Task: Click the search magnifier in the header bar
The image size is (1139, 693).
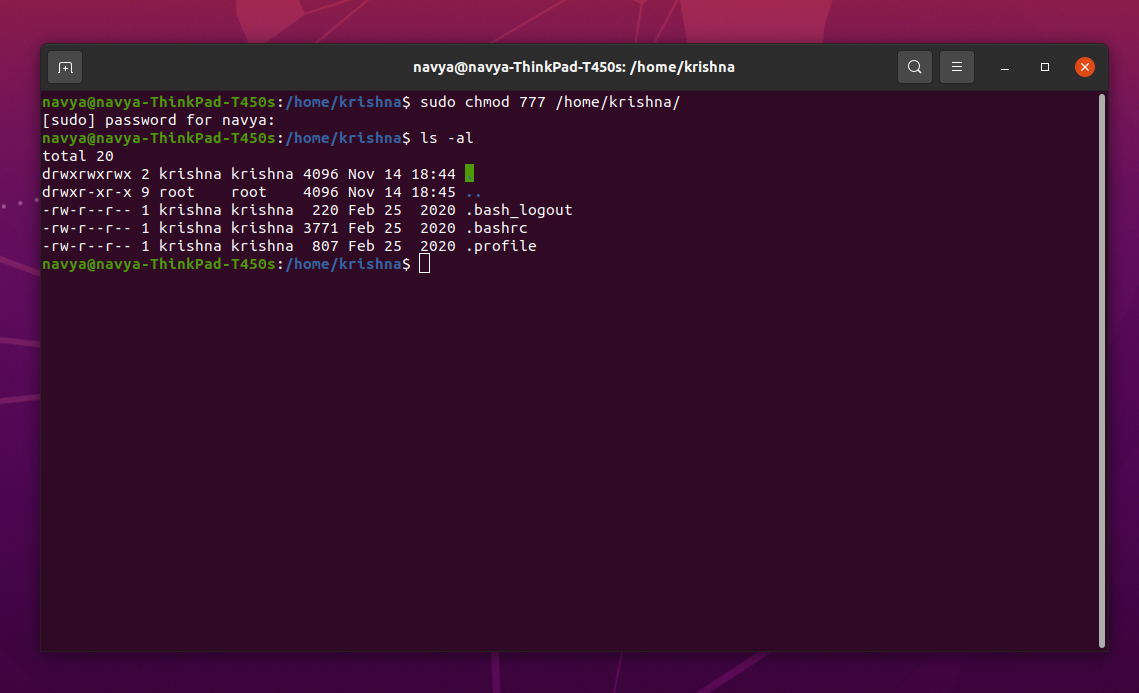Action: click(x=914, y=66)
